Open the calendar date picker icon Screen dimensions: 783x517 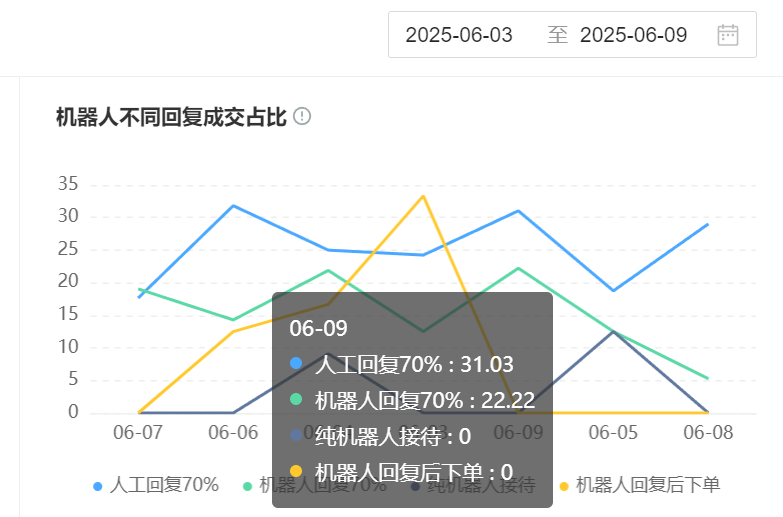coord(728,35)
